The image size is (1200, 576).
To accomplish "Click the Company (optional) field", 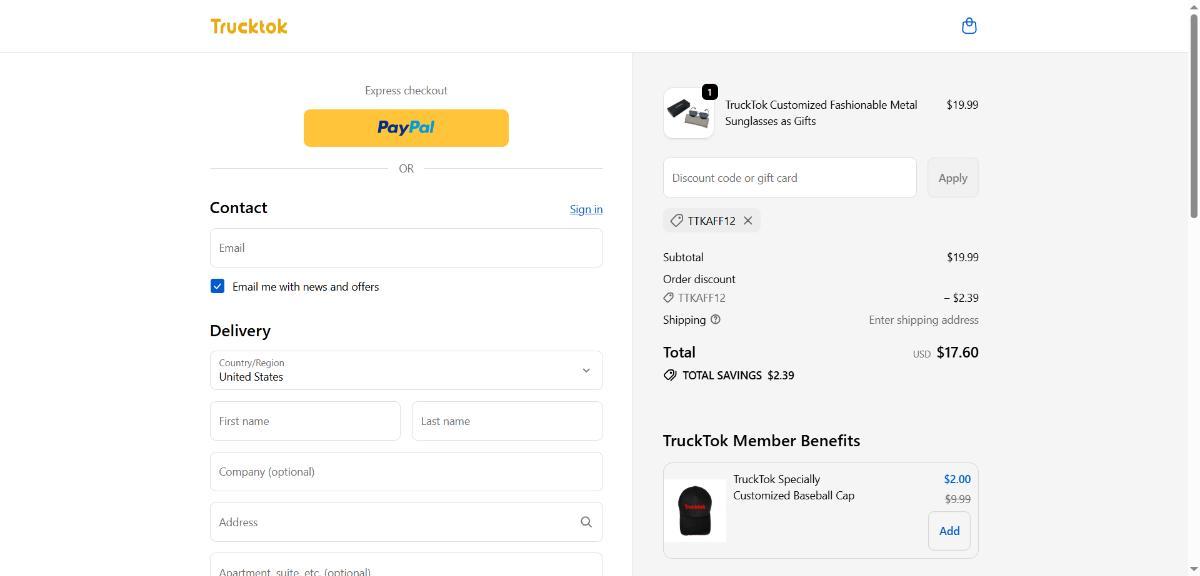I will click(x=406, y=472).
